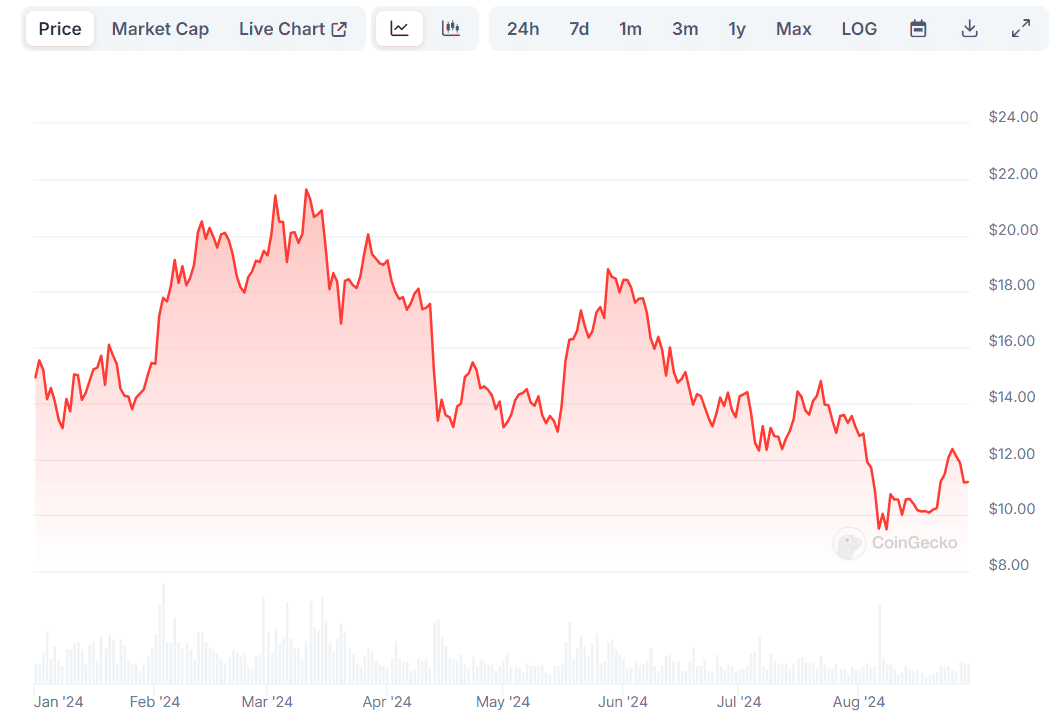
Task: Toggle the LOG scale option
Action: 859,29
